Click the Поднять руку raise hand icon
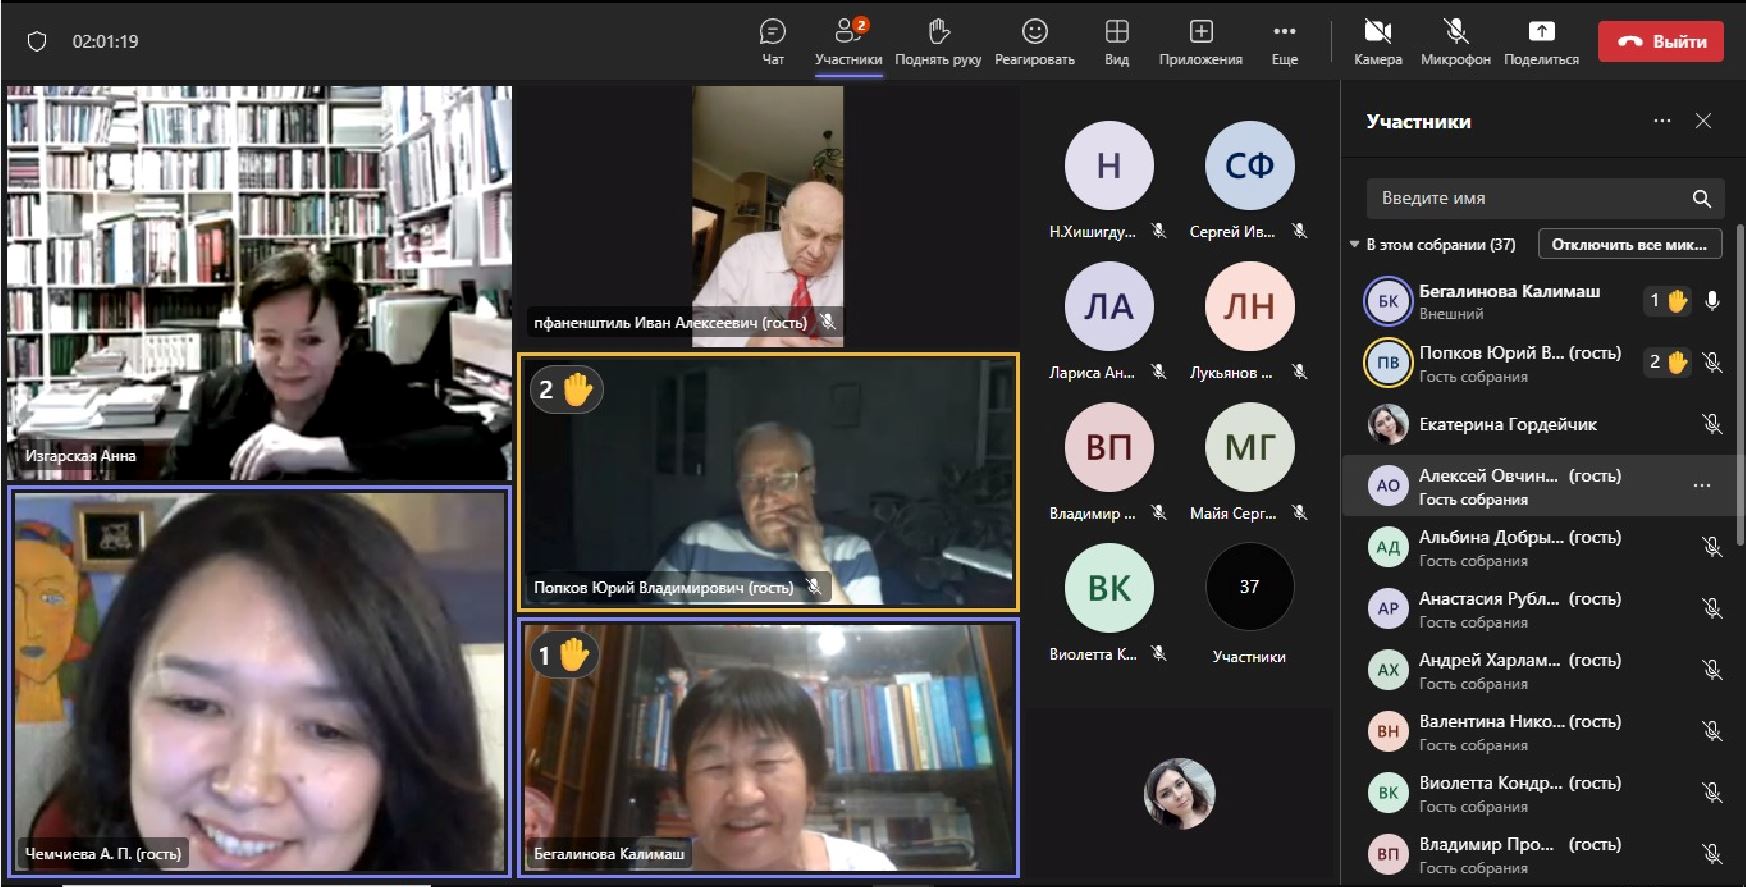1746x887 pixels. (x=937, y=32)
